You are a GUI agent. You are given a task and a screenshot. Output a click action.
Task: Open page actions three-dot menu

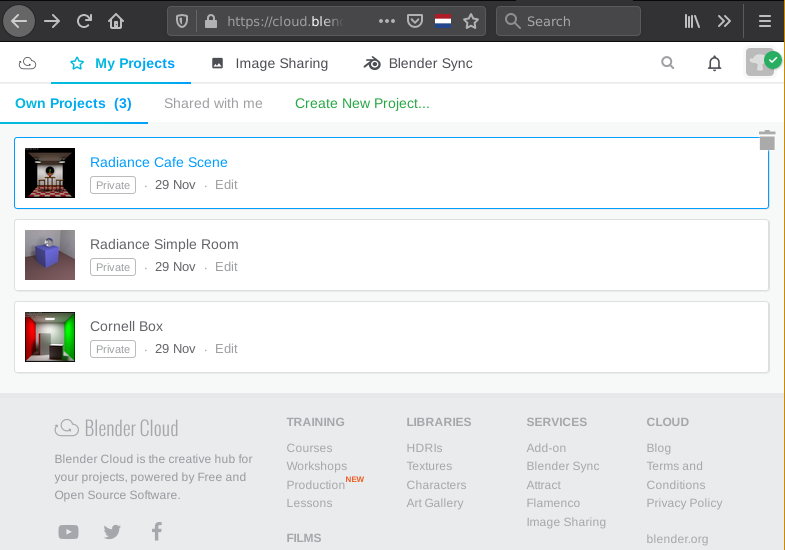pyautogui.click(x=386, y=21)
